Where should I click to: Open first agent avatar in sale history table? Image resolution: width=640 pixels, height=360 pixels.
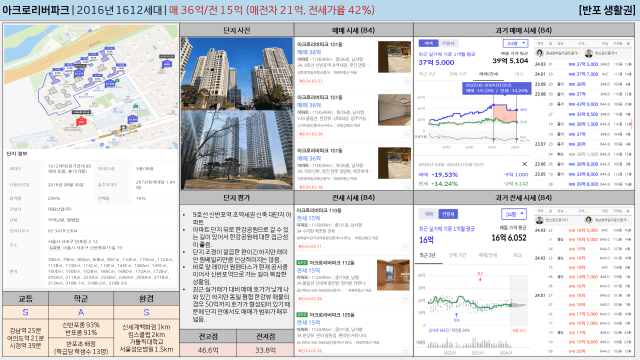tap(540, 53)
